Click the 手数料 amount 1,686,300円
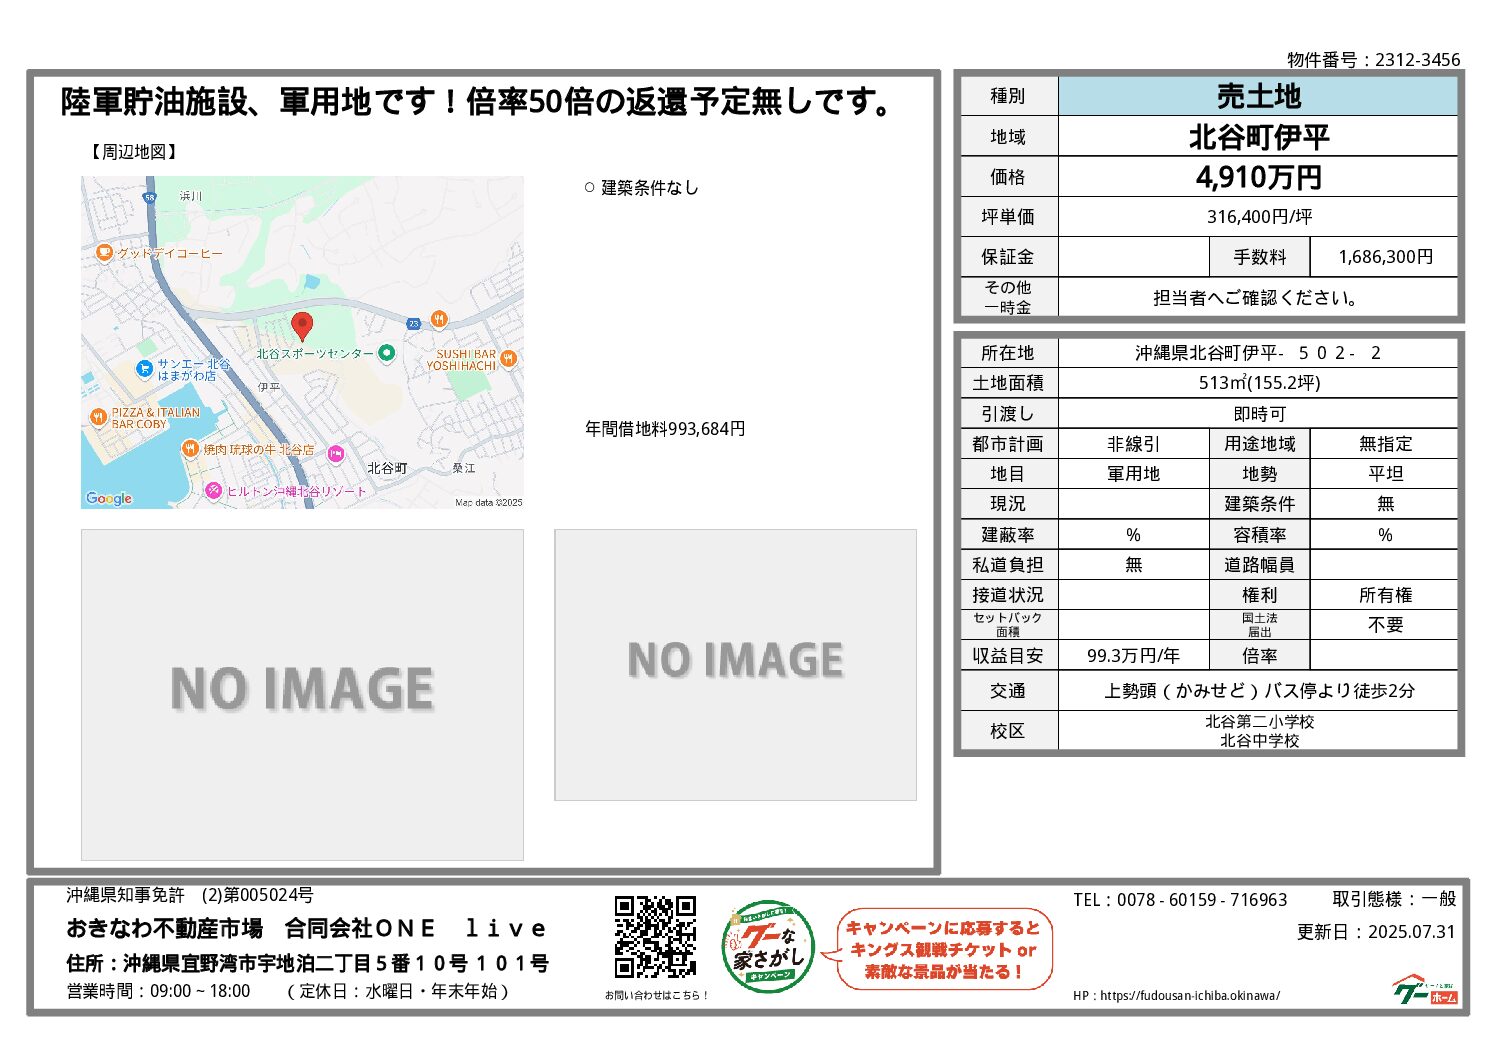This screenshot has width=1497, height=1058. pos(1386,257)
